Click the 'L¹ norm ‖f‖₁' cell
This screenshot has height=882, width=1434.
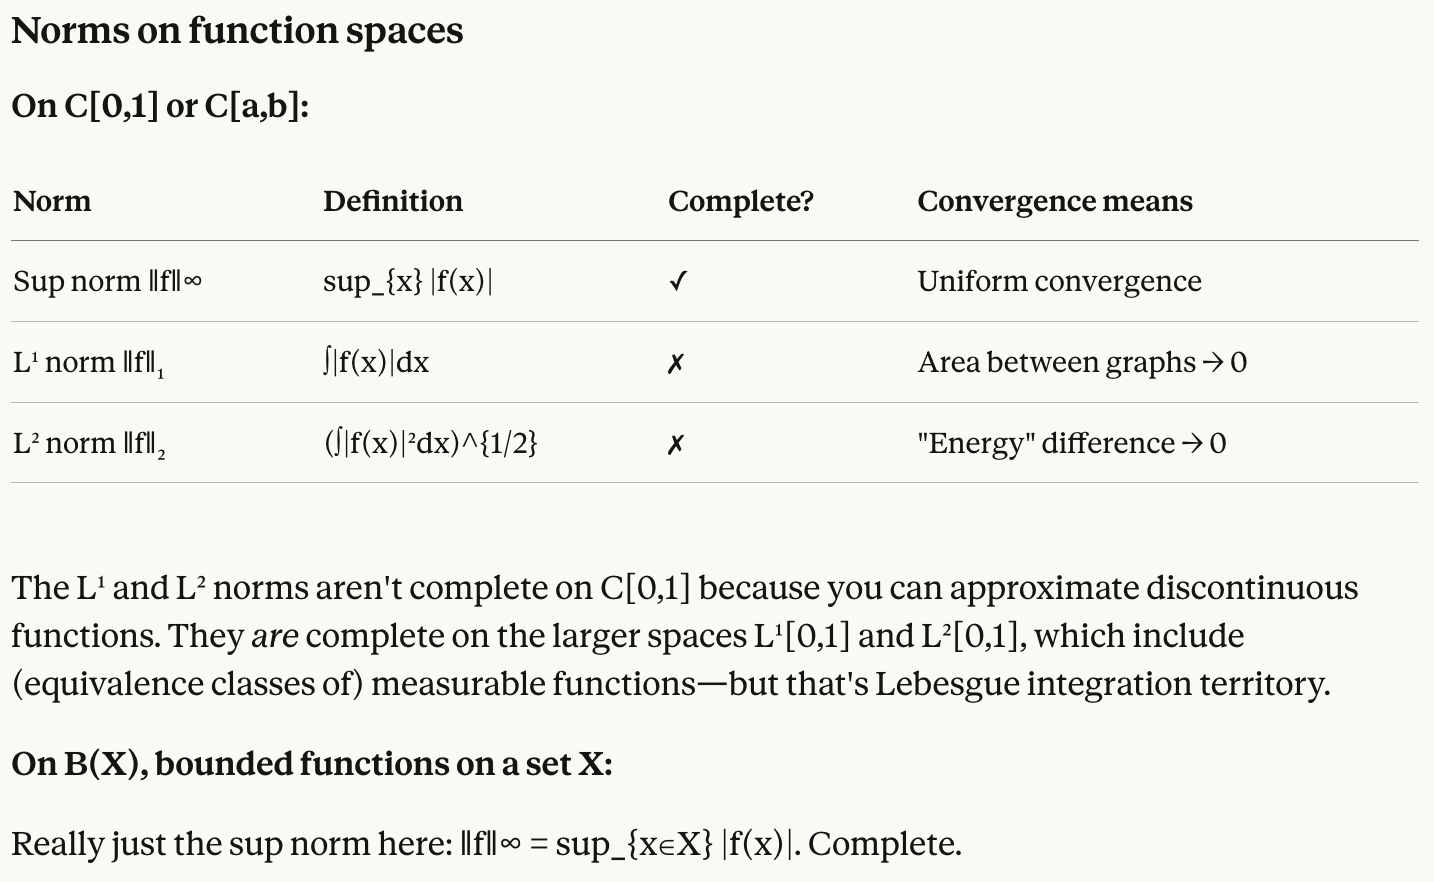tap(89, 362)
